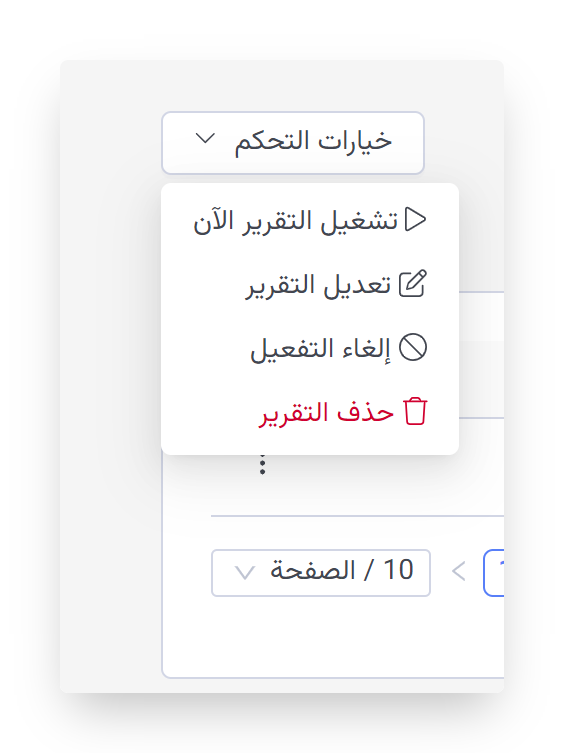Select تشغيل التقرير الآن menu entry
Image resolution: width=564 pixels, height=753 pixels.
click(310, 220)
